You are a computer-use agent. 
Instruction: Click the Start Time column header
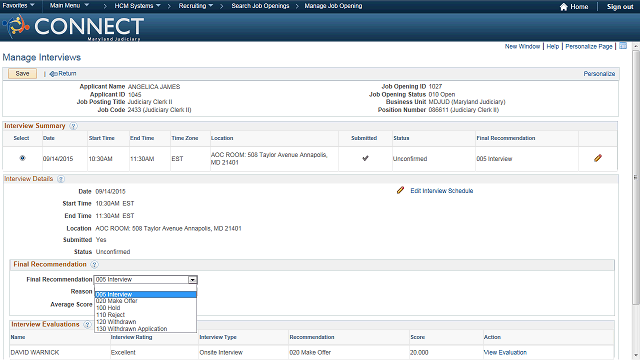[102, 138]
